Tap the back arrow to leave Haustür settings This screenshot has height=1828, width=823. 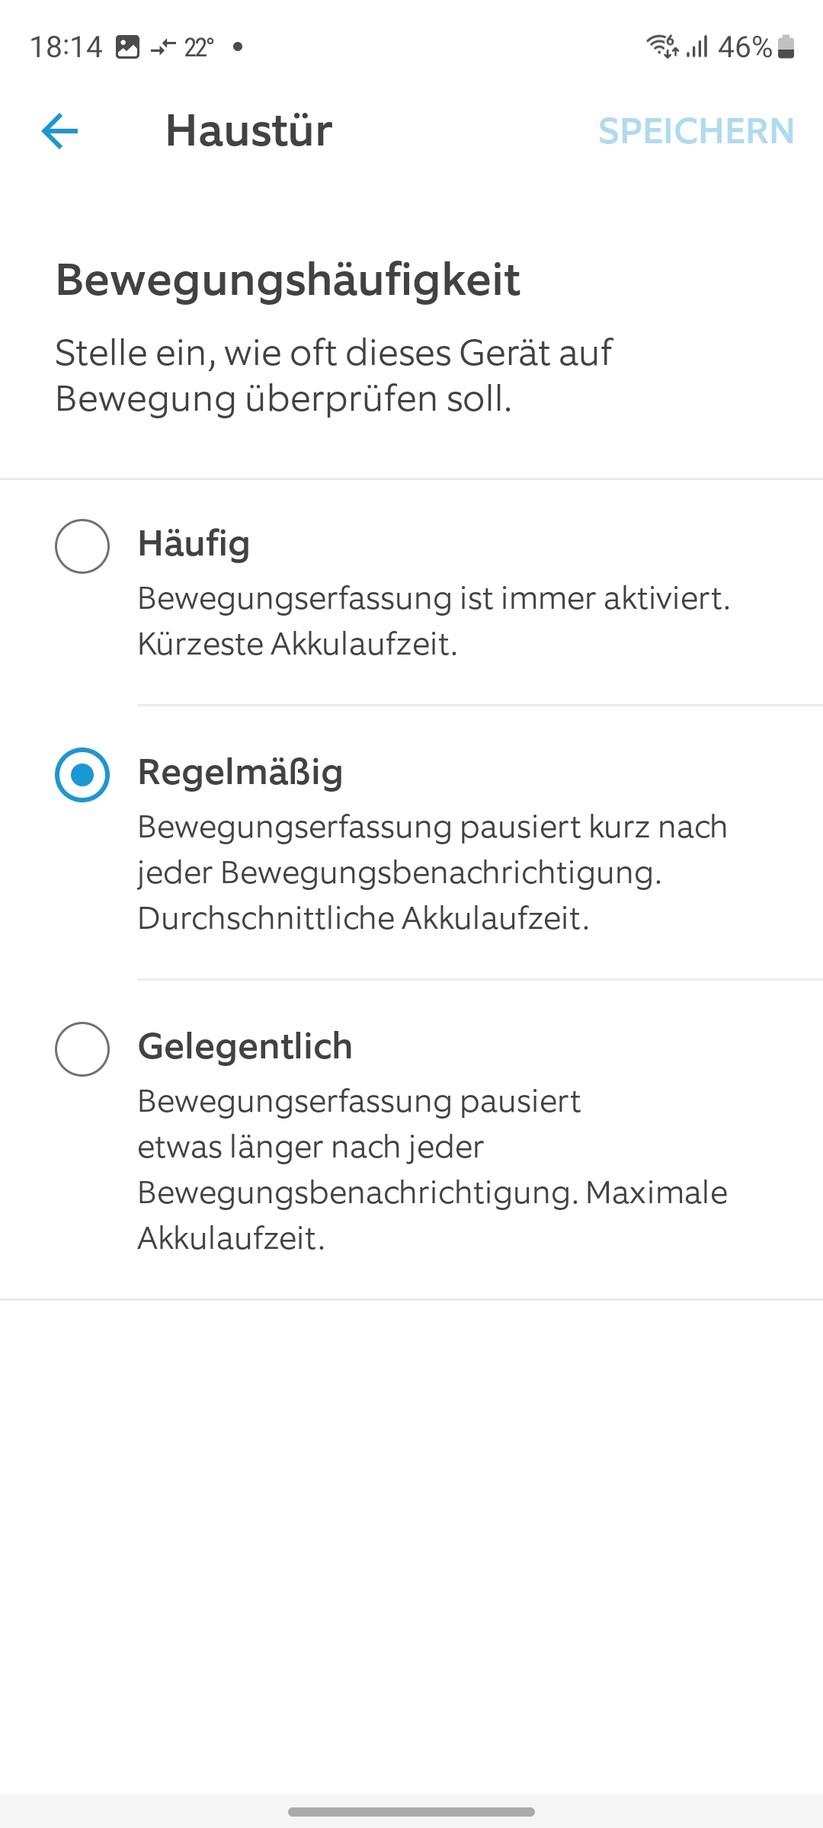59,130
